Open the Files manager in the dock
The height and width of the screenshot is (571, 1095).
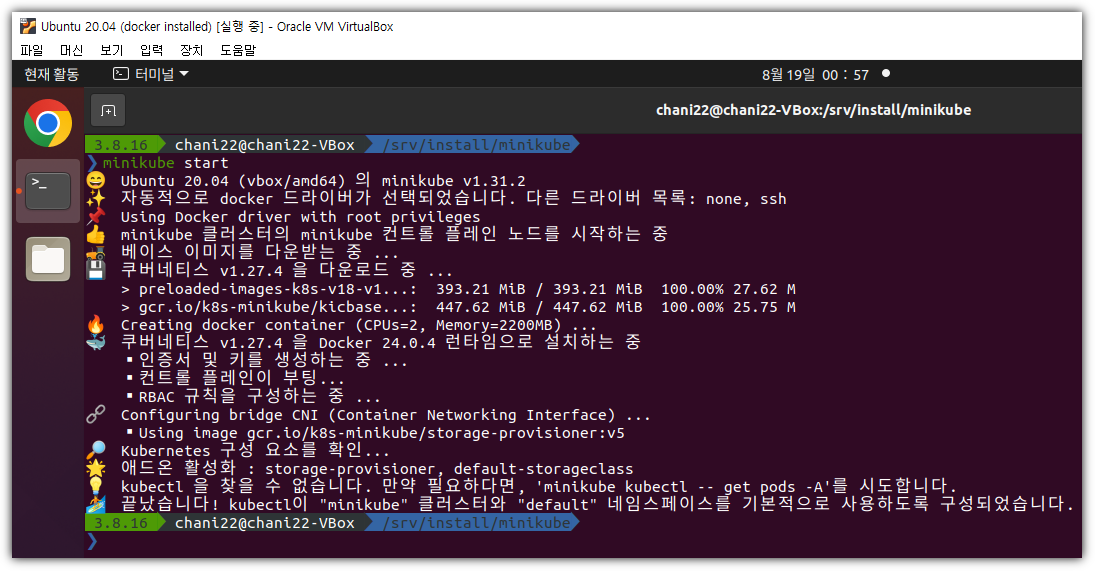(47, 259)
